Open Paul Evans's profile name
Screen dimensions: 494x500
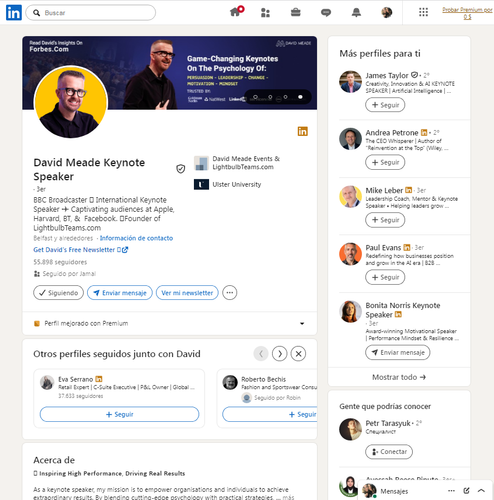click(383, 248)
